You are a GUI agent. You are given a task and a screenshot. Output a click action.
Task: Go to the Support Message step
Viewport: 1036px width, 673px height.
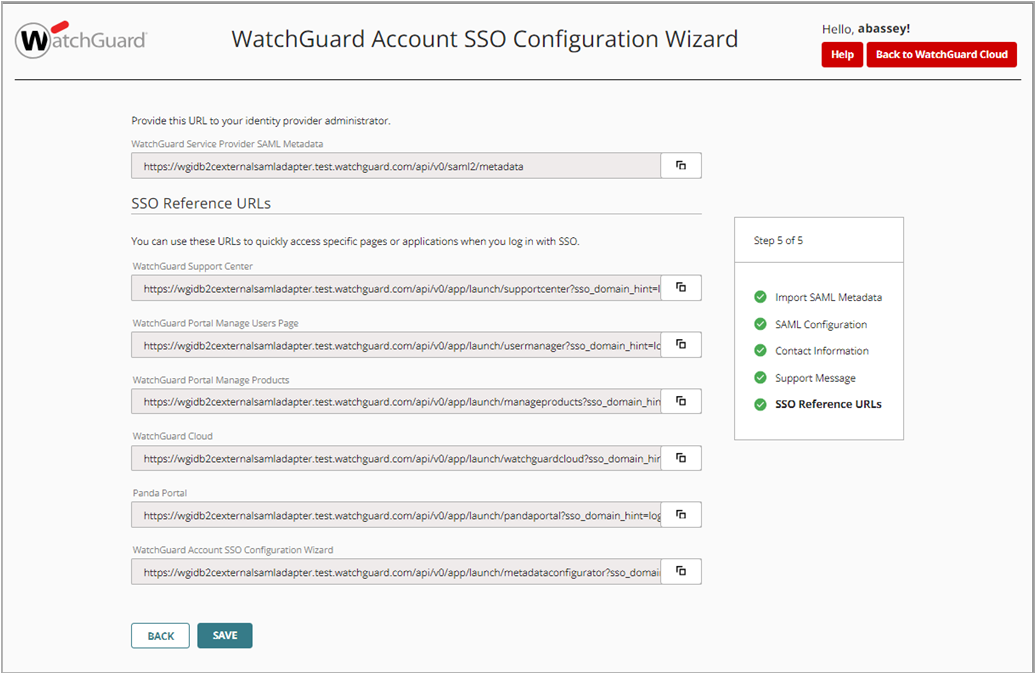[814, 378]
